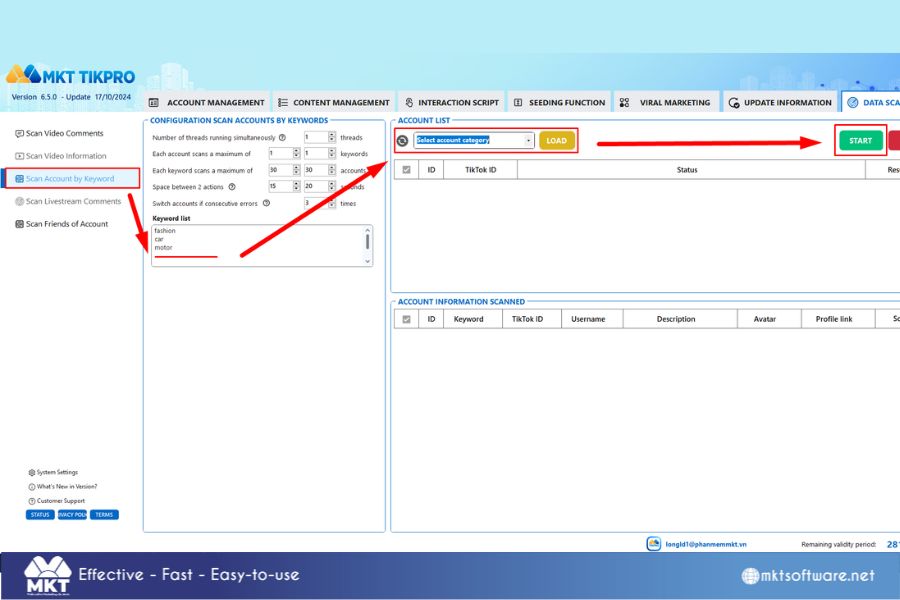Click the Scan Friends of Account icon
This screenshot has height=600, width=900.
click(20, 224)
